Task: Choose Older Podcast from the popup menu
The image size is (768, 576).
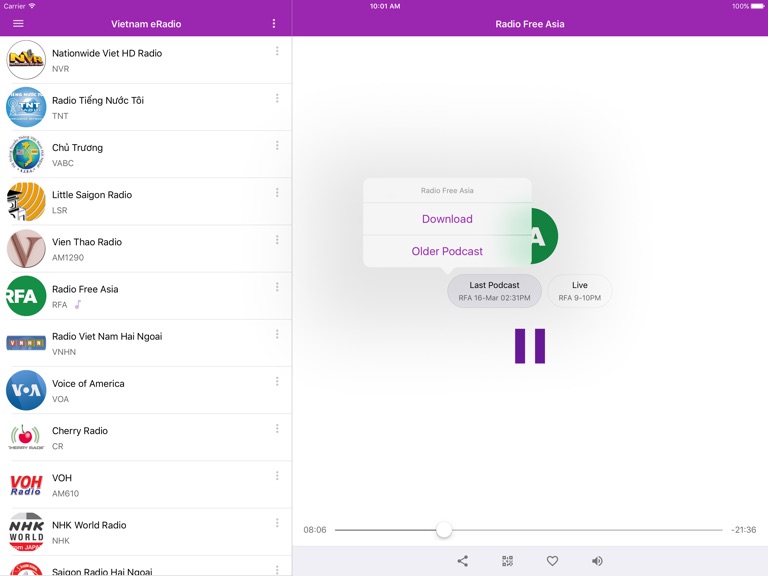Action: (447, 251)
